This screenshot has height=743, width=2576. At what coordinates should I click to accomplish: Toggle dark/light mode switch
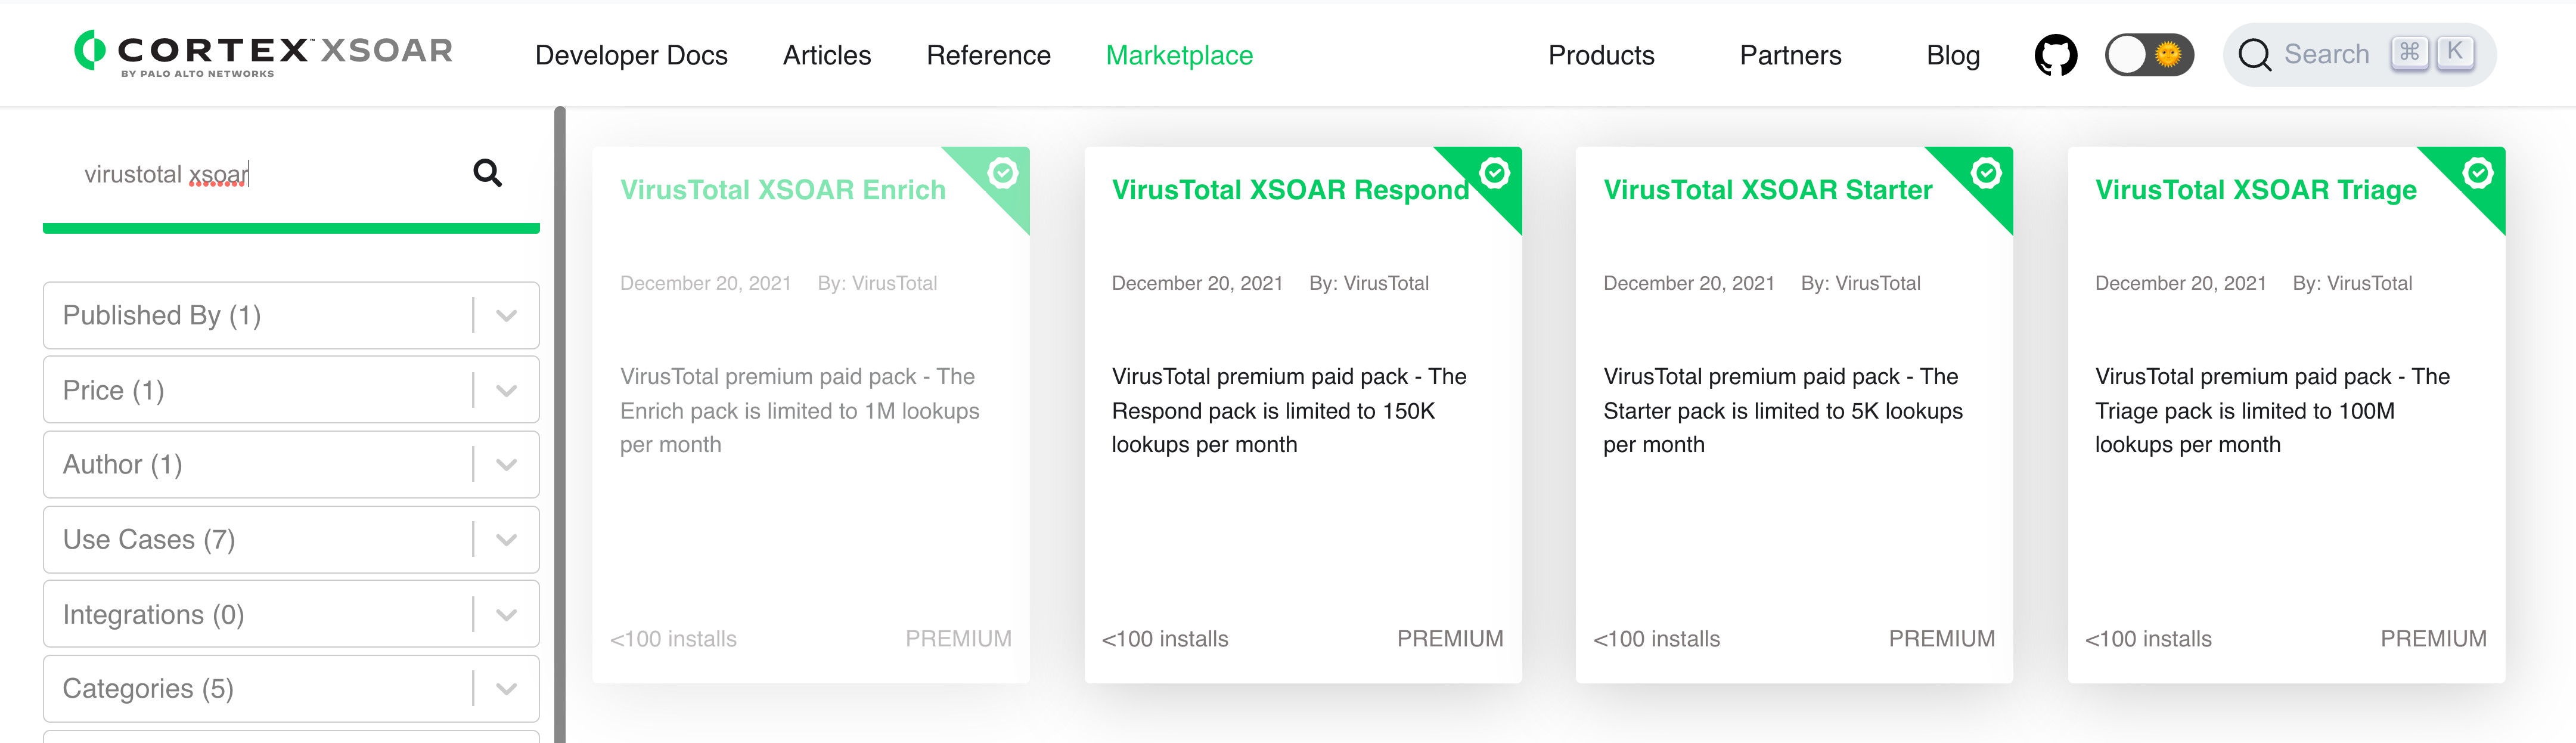(2149, 55)
